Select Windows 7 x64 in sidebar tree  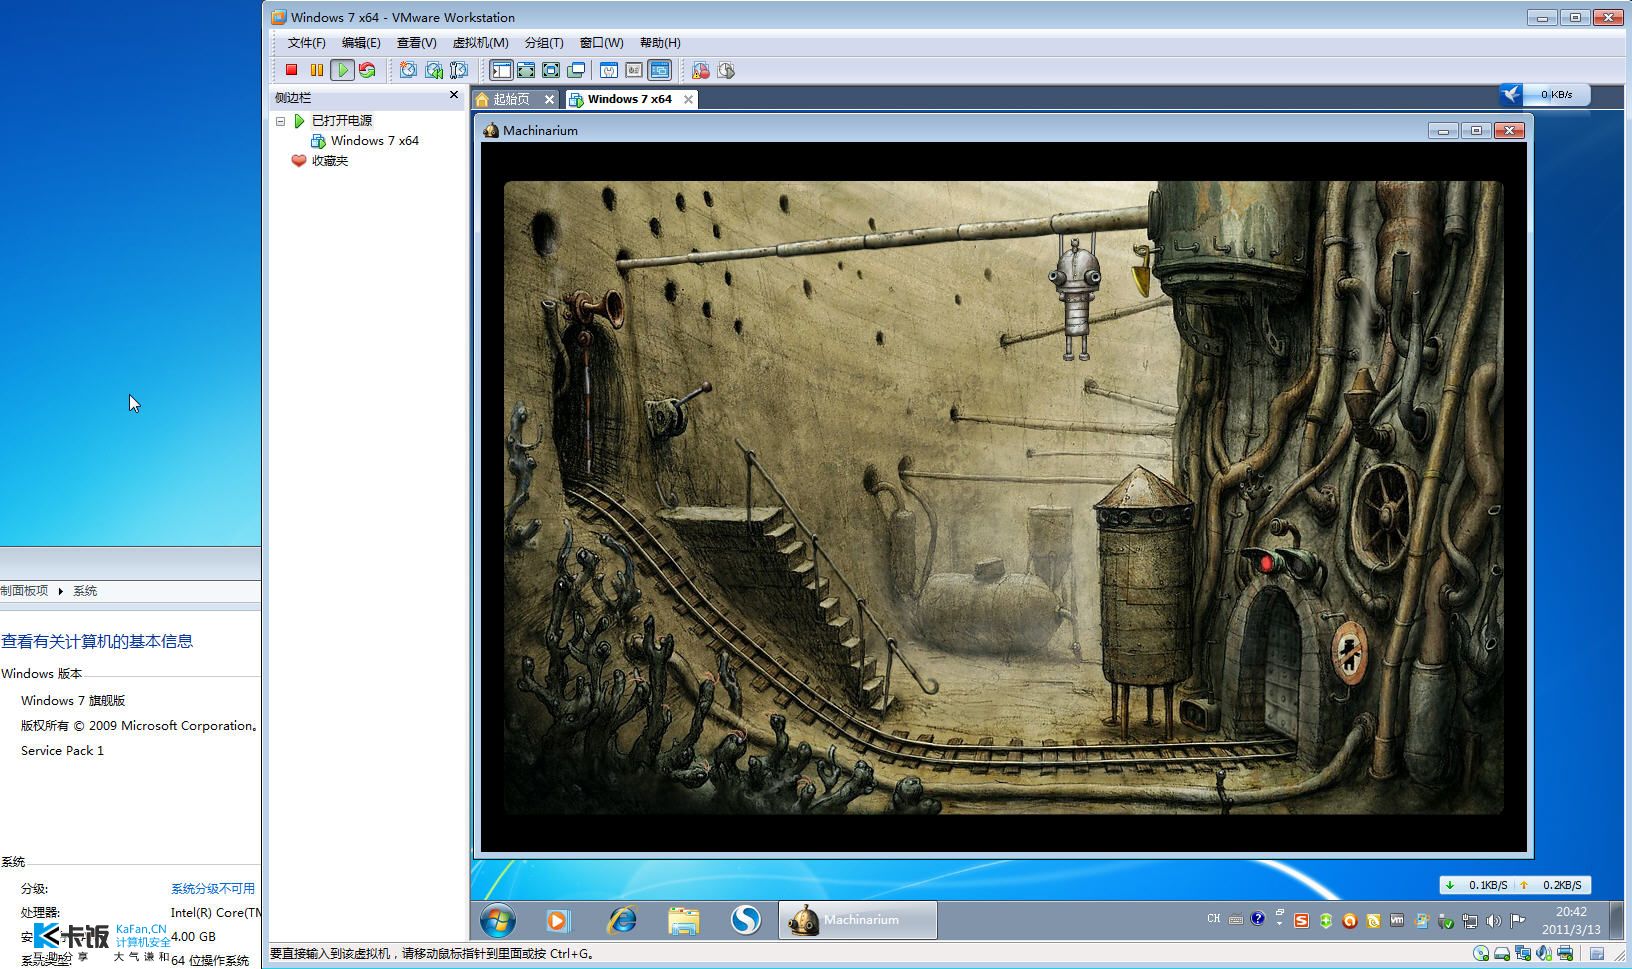coord(375,141)
